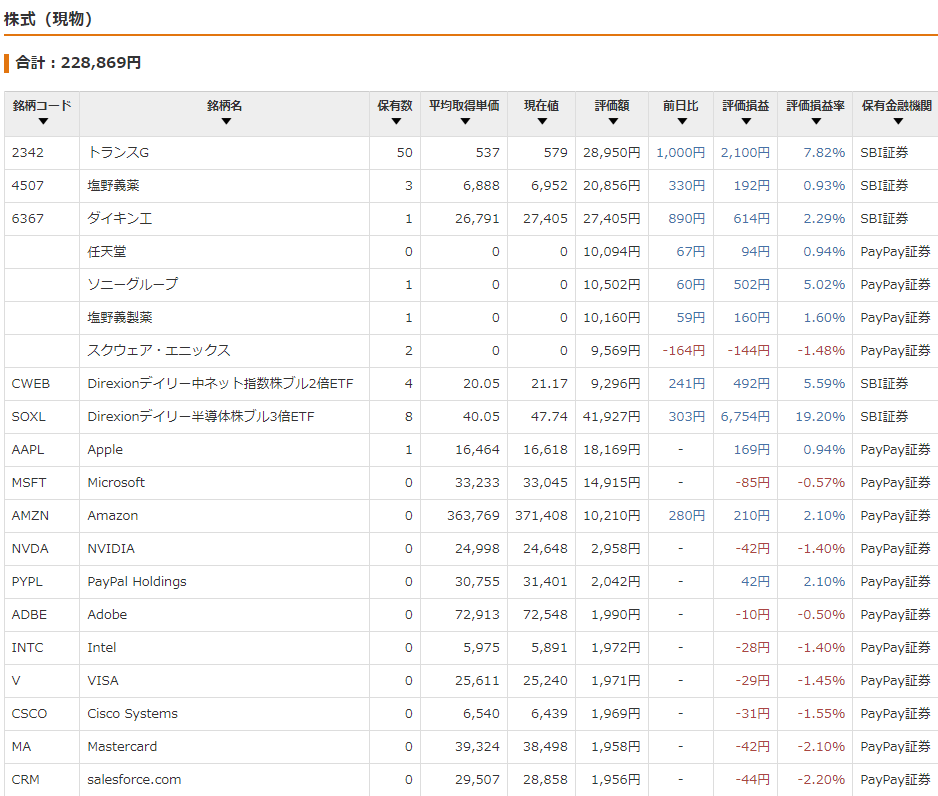Click salesforce.com loss -44円

753,779
